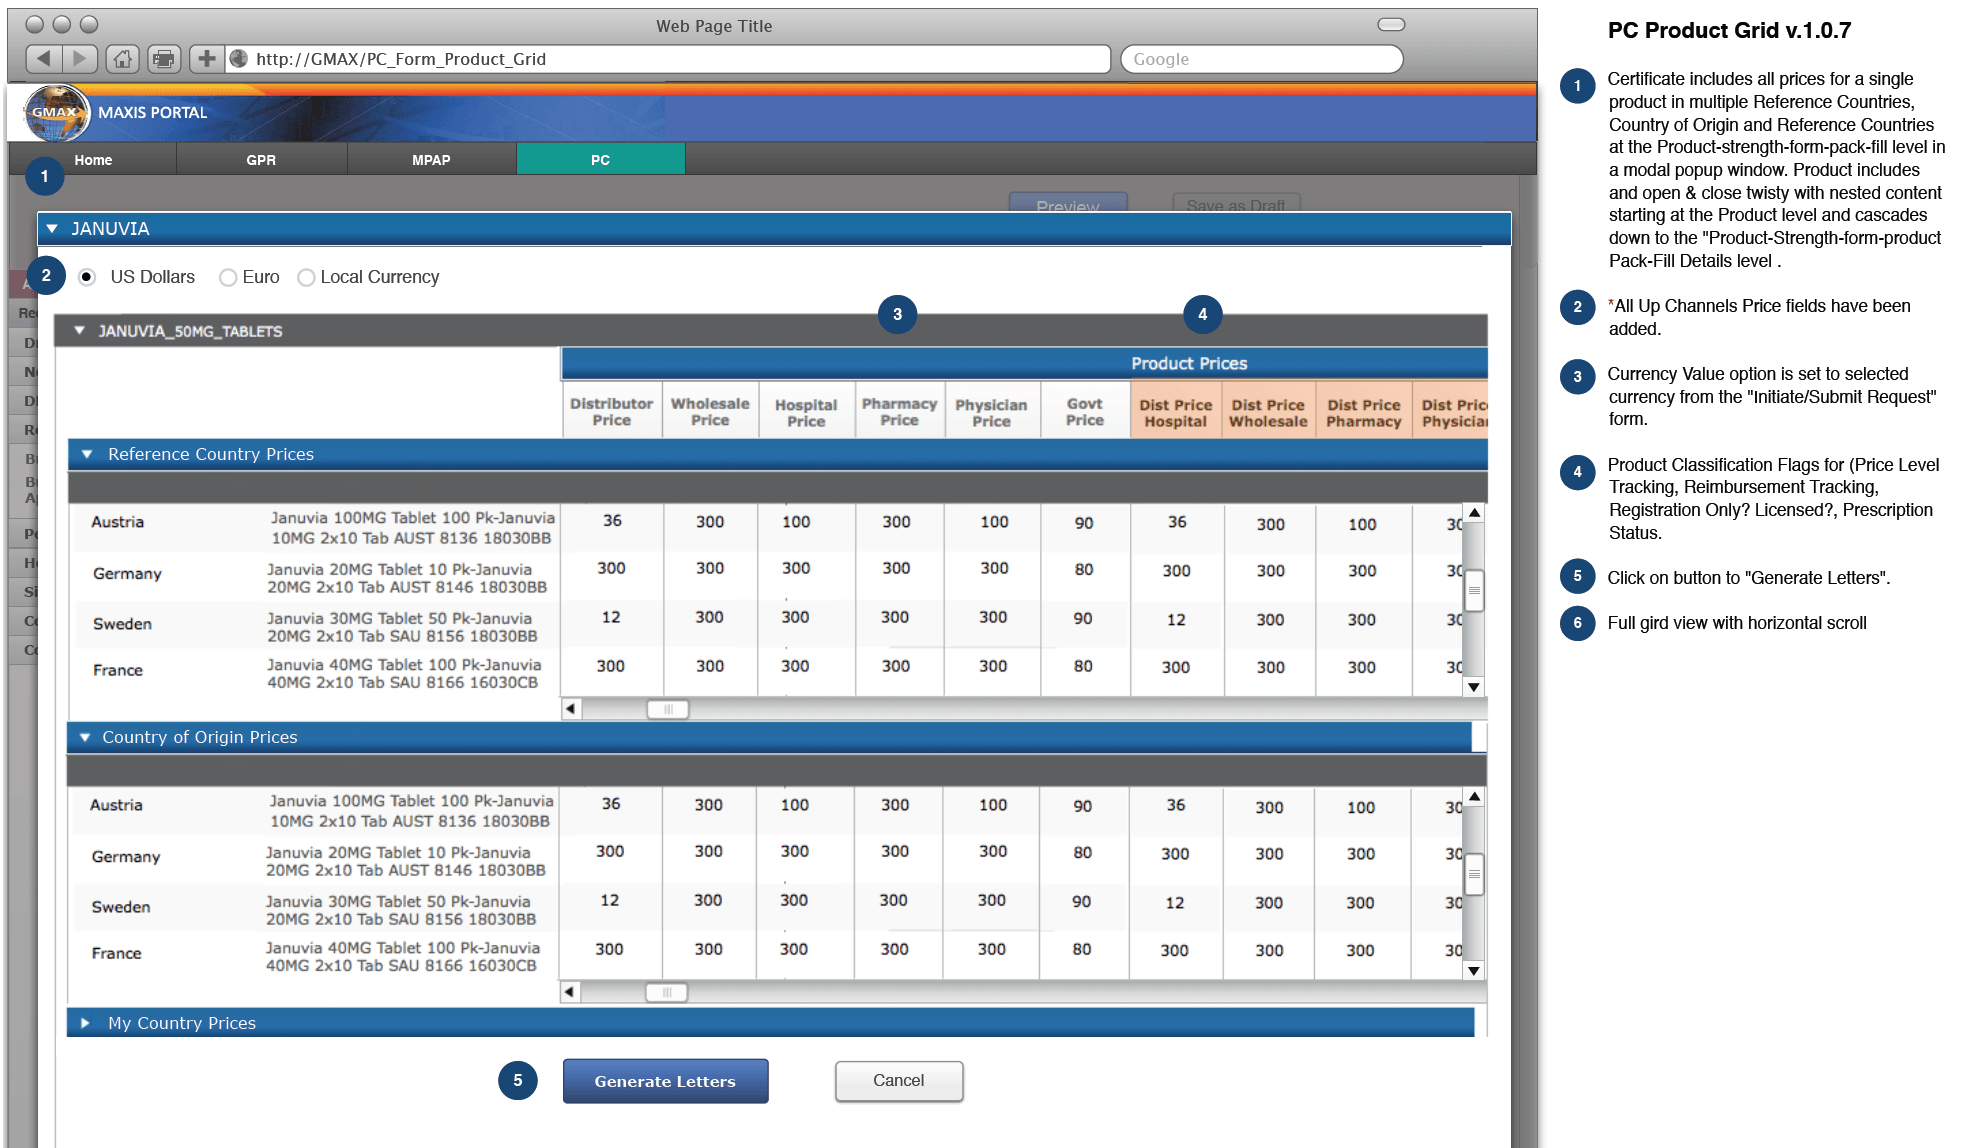
Task: Click the Cancel button
Action: pos(899,1081)
